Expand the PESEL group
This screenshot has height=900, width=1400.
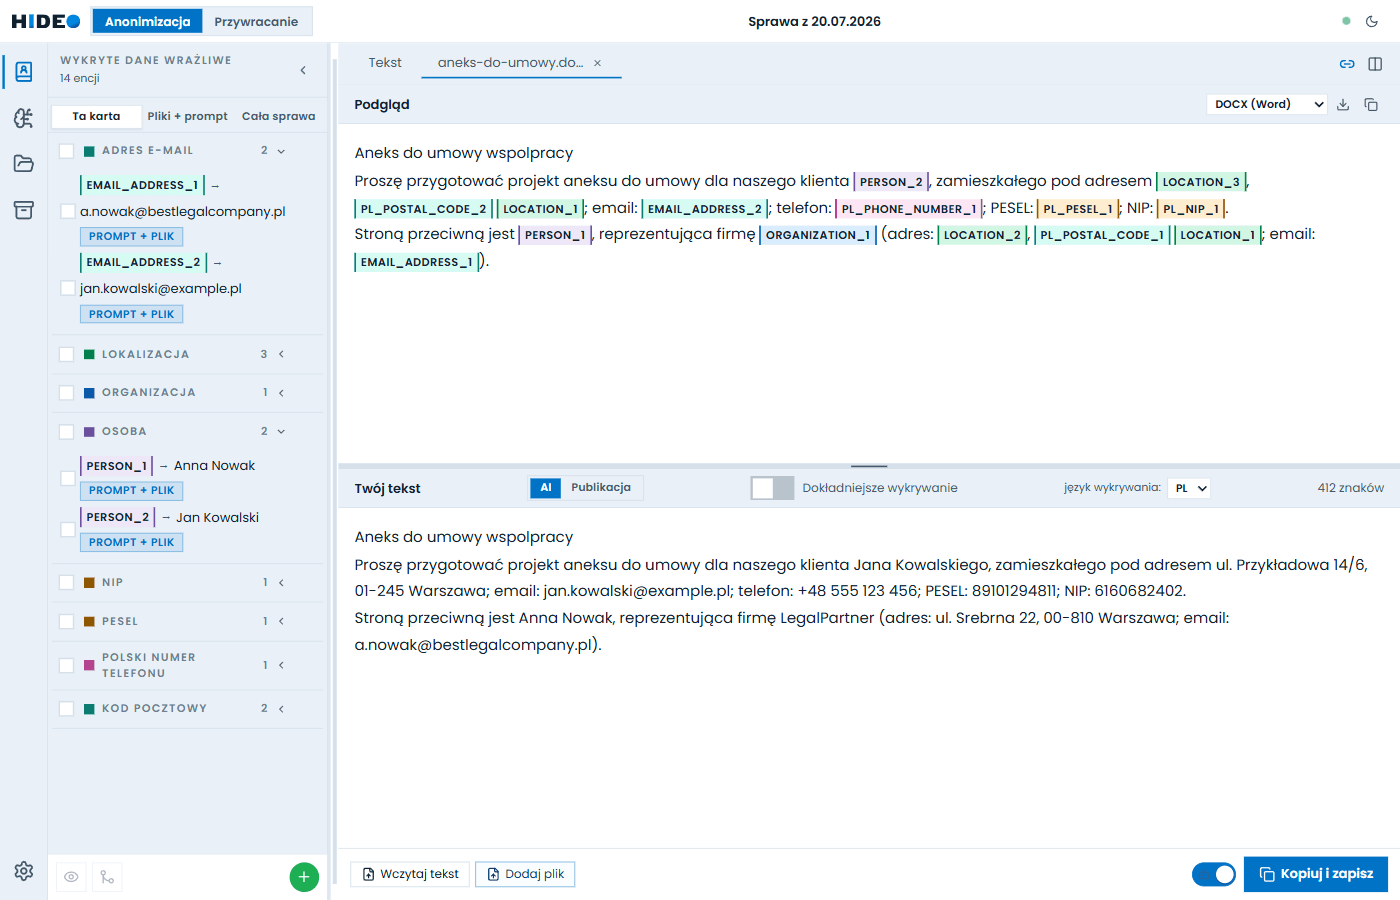[x=281, y=621]
